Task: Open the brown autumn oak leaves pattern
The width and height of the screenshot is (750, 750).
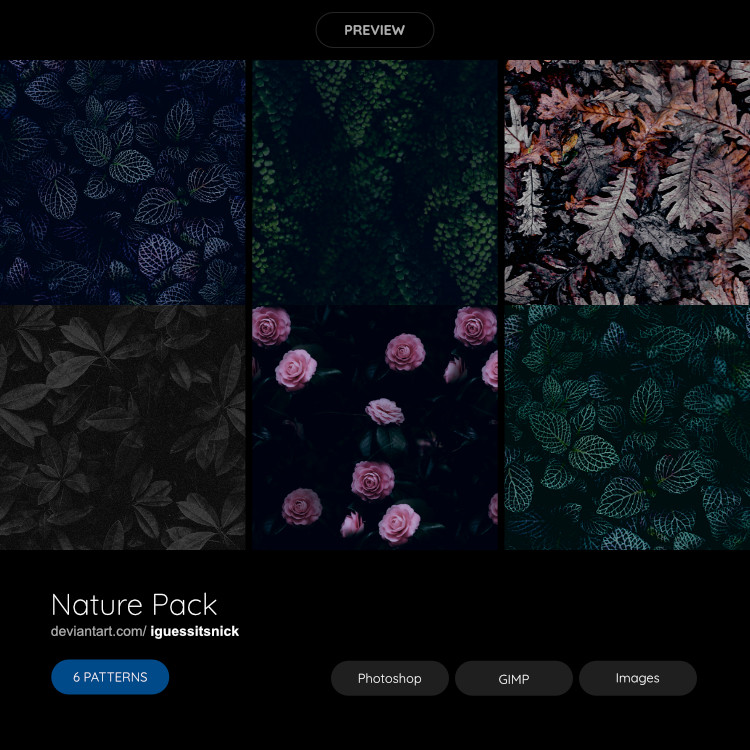Action: (x=627, y=182)
